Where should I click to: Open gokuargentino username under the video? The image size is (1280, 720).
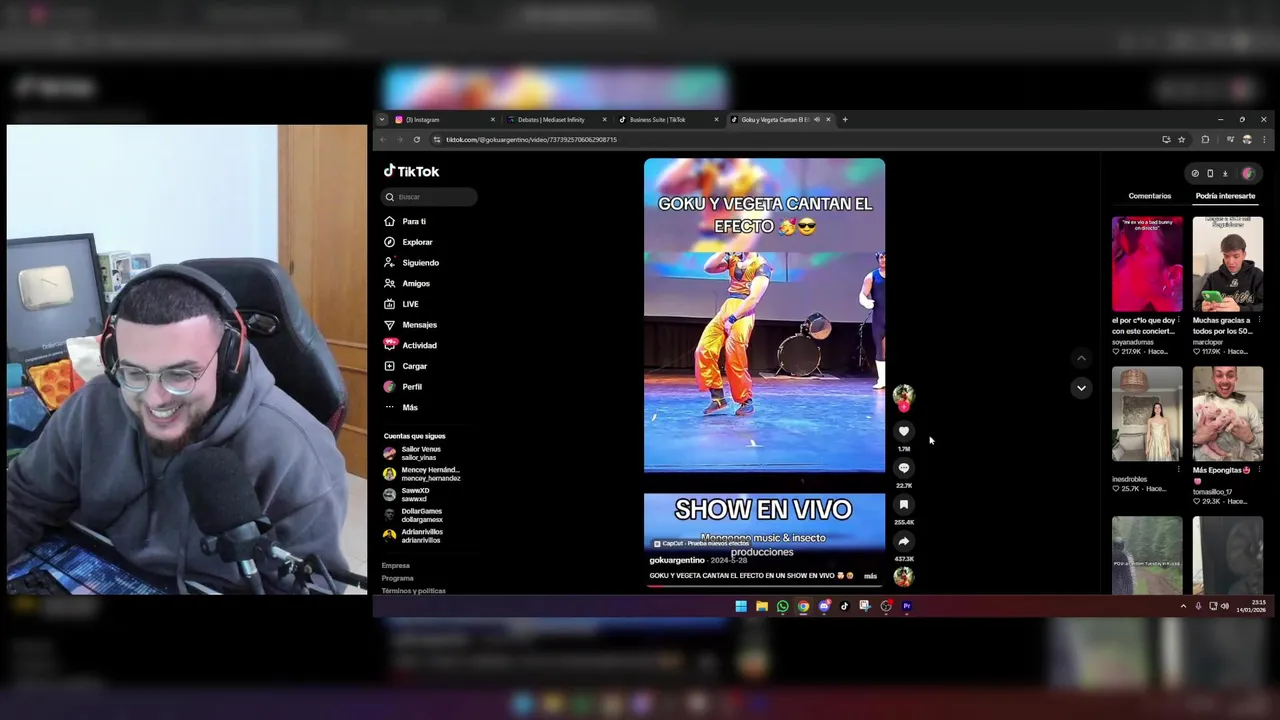click(x=677, y=560)
